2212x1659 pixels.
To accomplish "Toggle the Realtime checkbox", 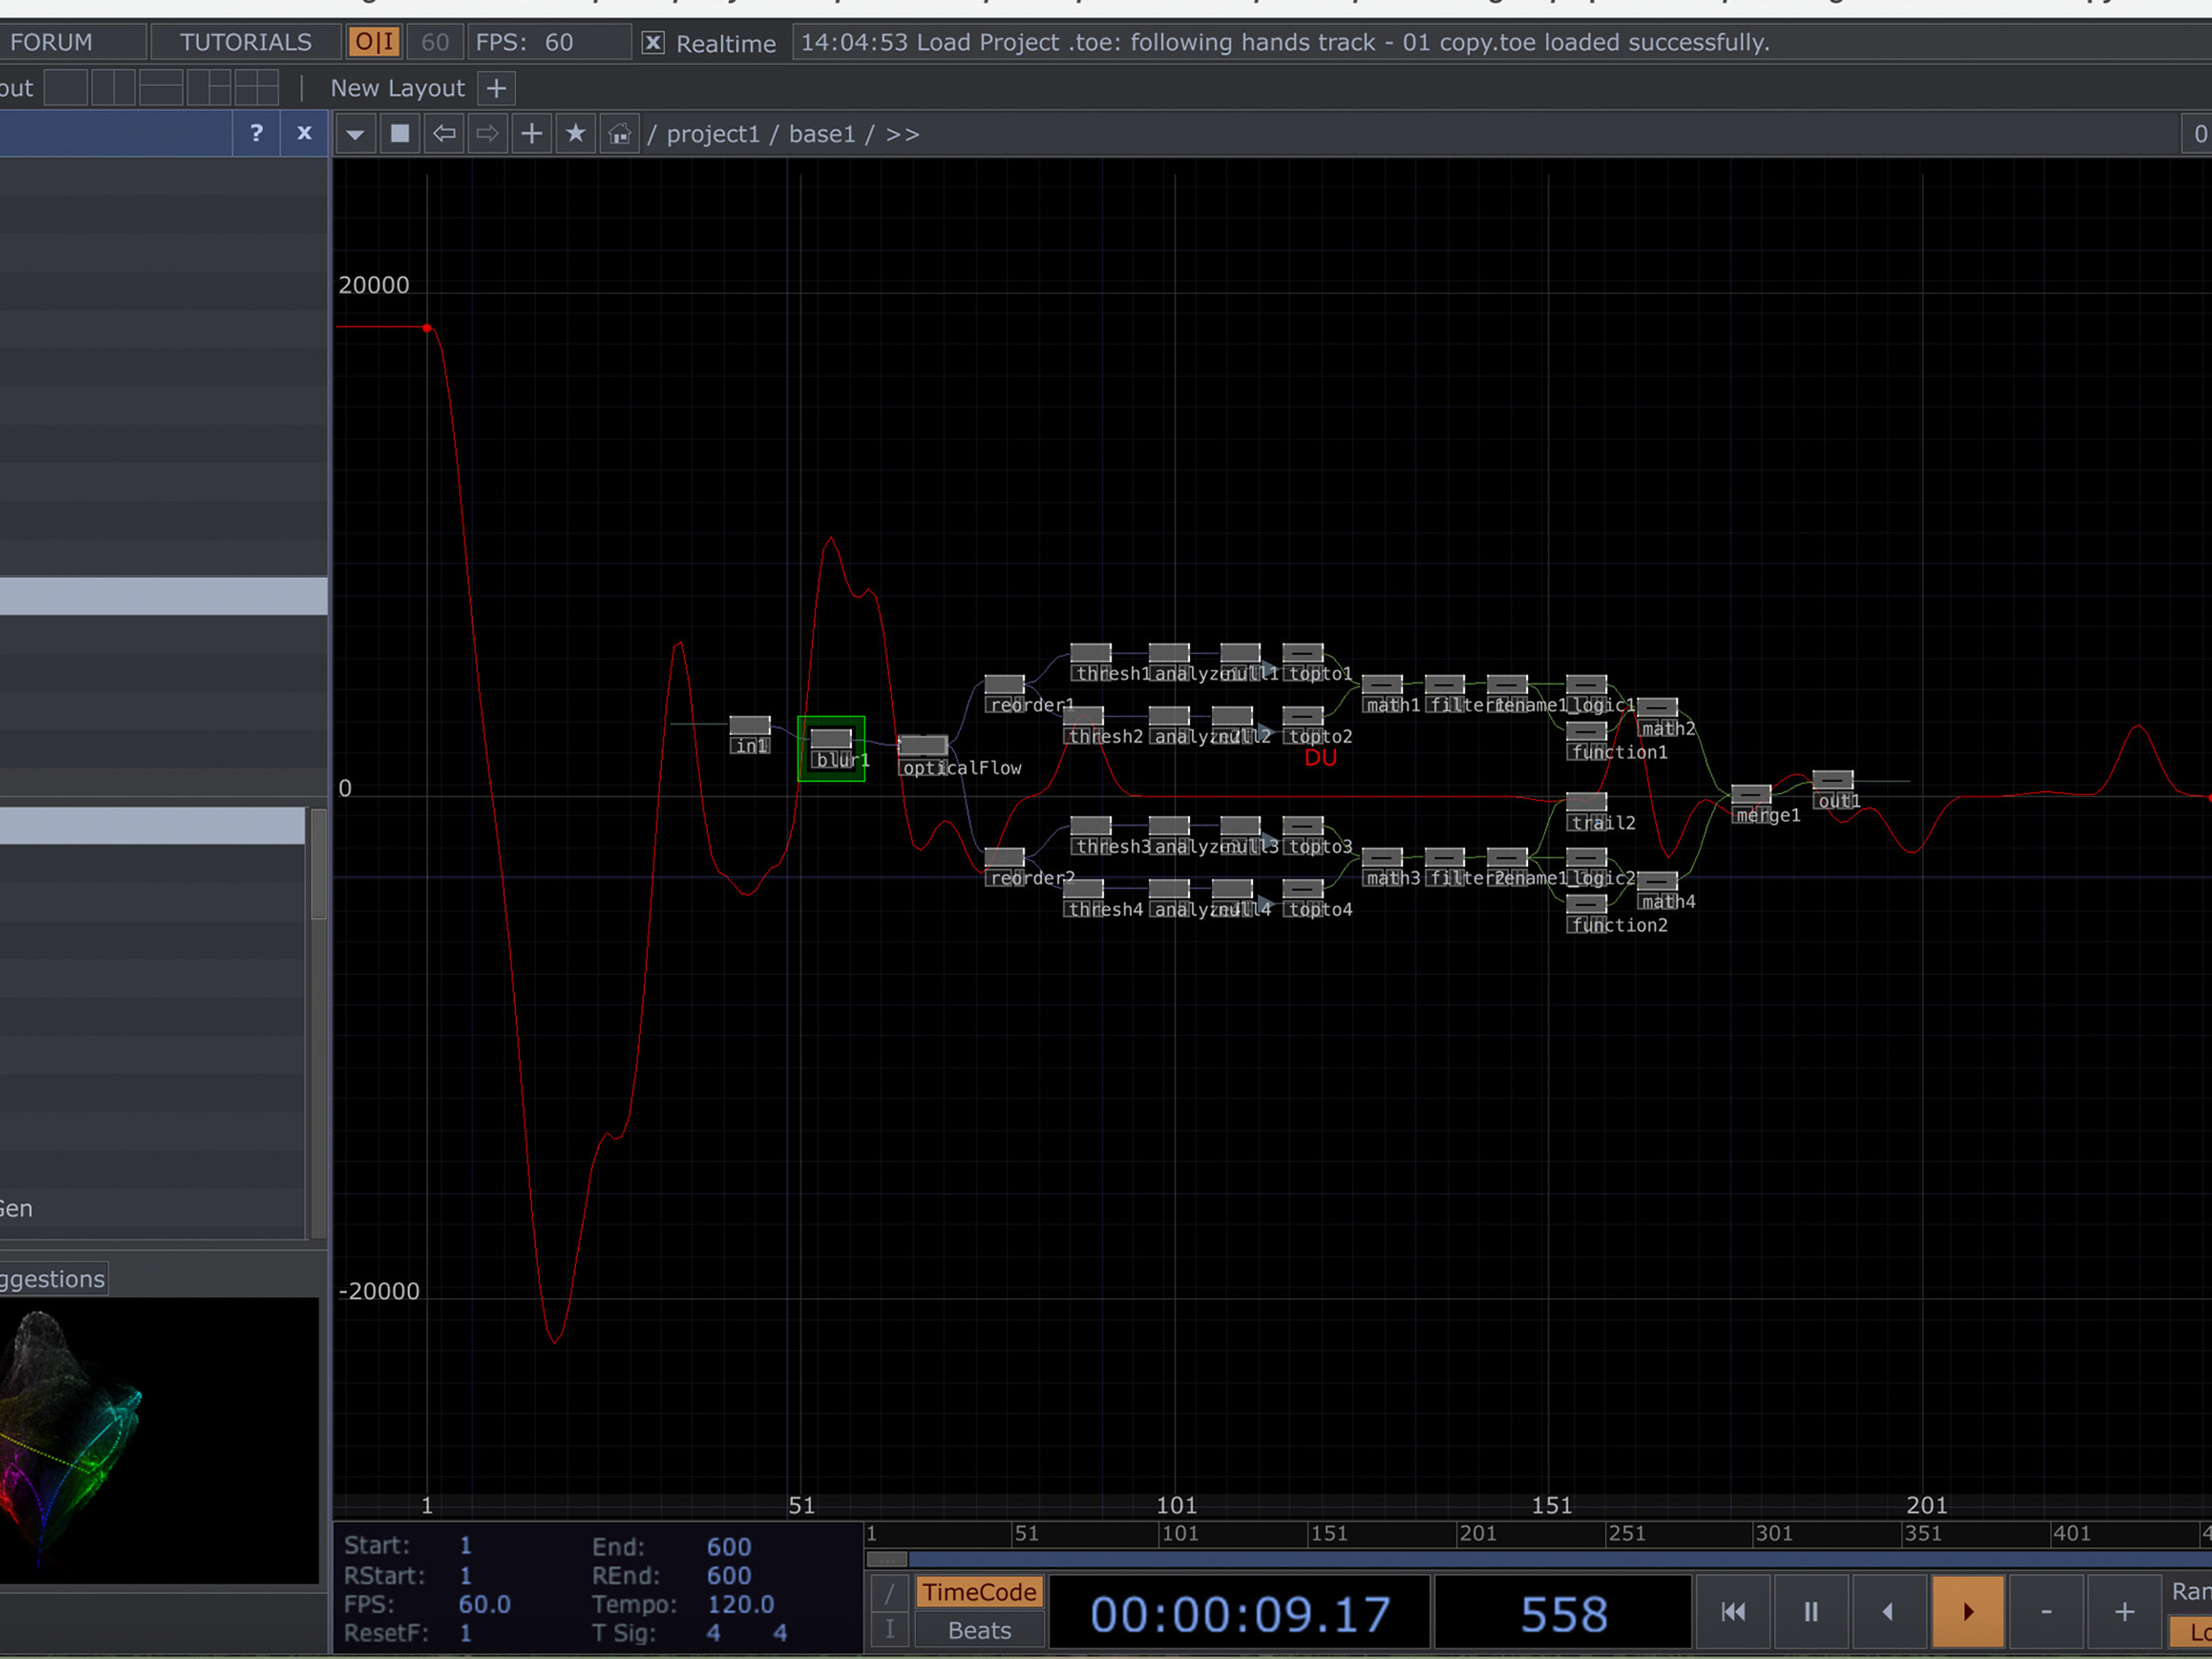I will tap(653, 43).
